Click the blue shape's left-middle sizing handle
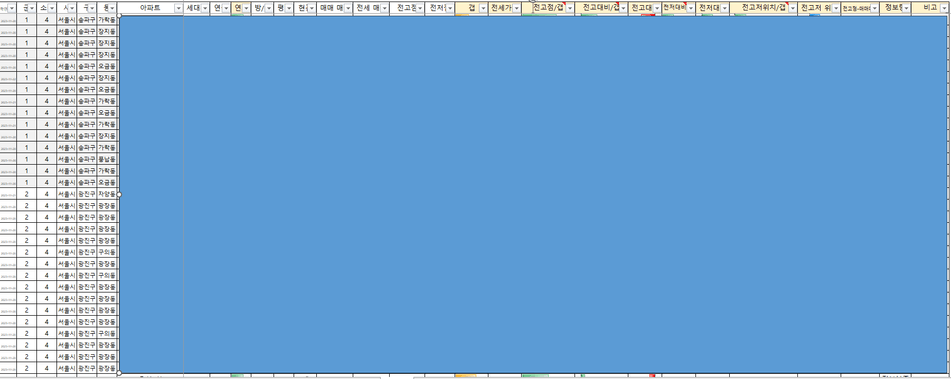This screenshot has width=951, height=379. tap(119, 194)
